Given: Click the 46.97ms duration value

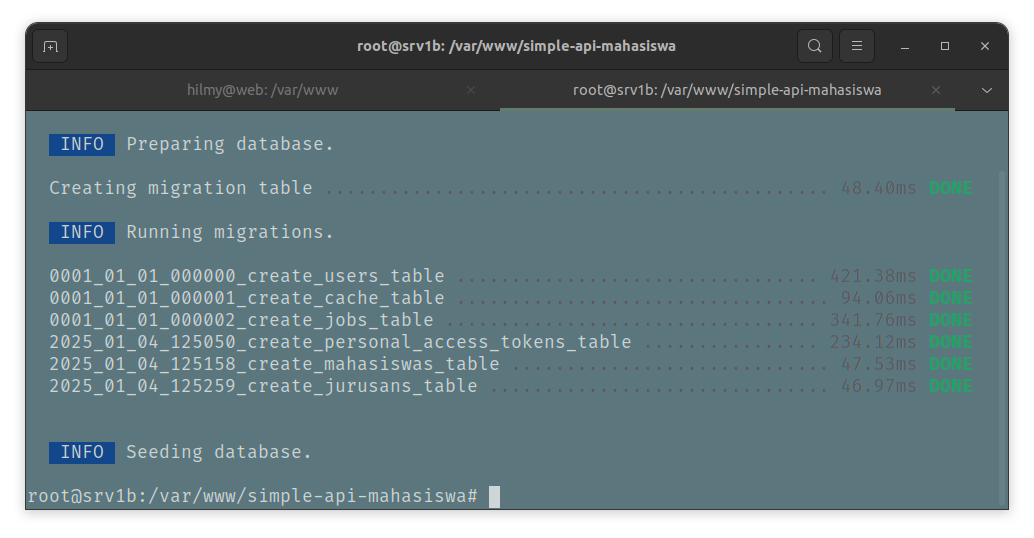Looking at the screenshot, I should click(878, 386).
